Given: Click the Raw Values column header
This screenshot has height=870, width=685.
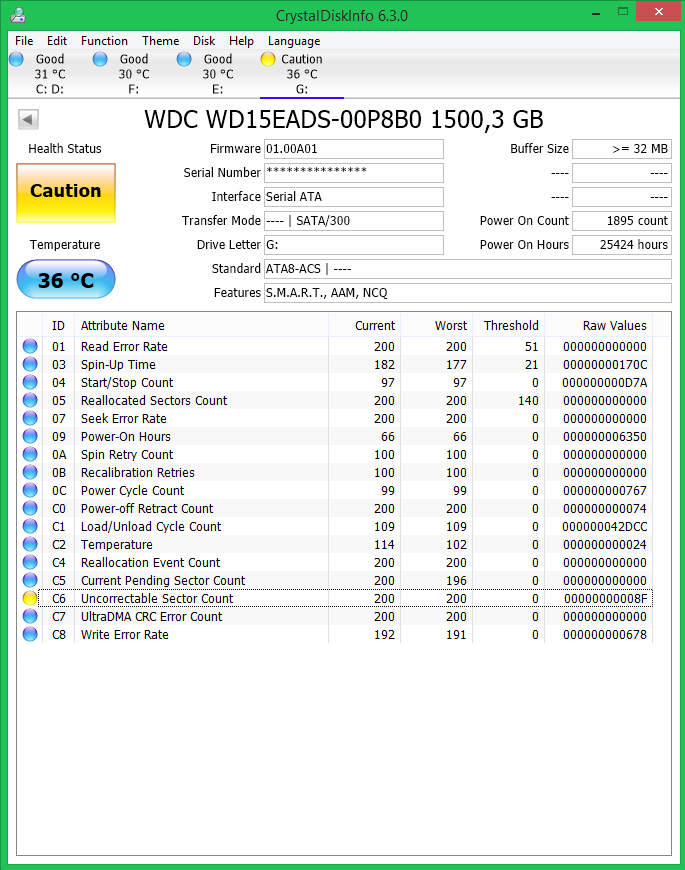Looking at the screenshot, I should click(598, 326).
